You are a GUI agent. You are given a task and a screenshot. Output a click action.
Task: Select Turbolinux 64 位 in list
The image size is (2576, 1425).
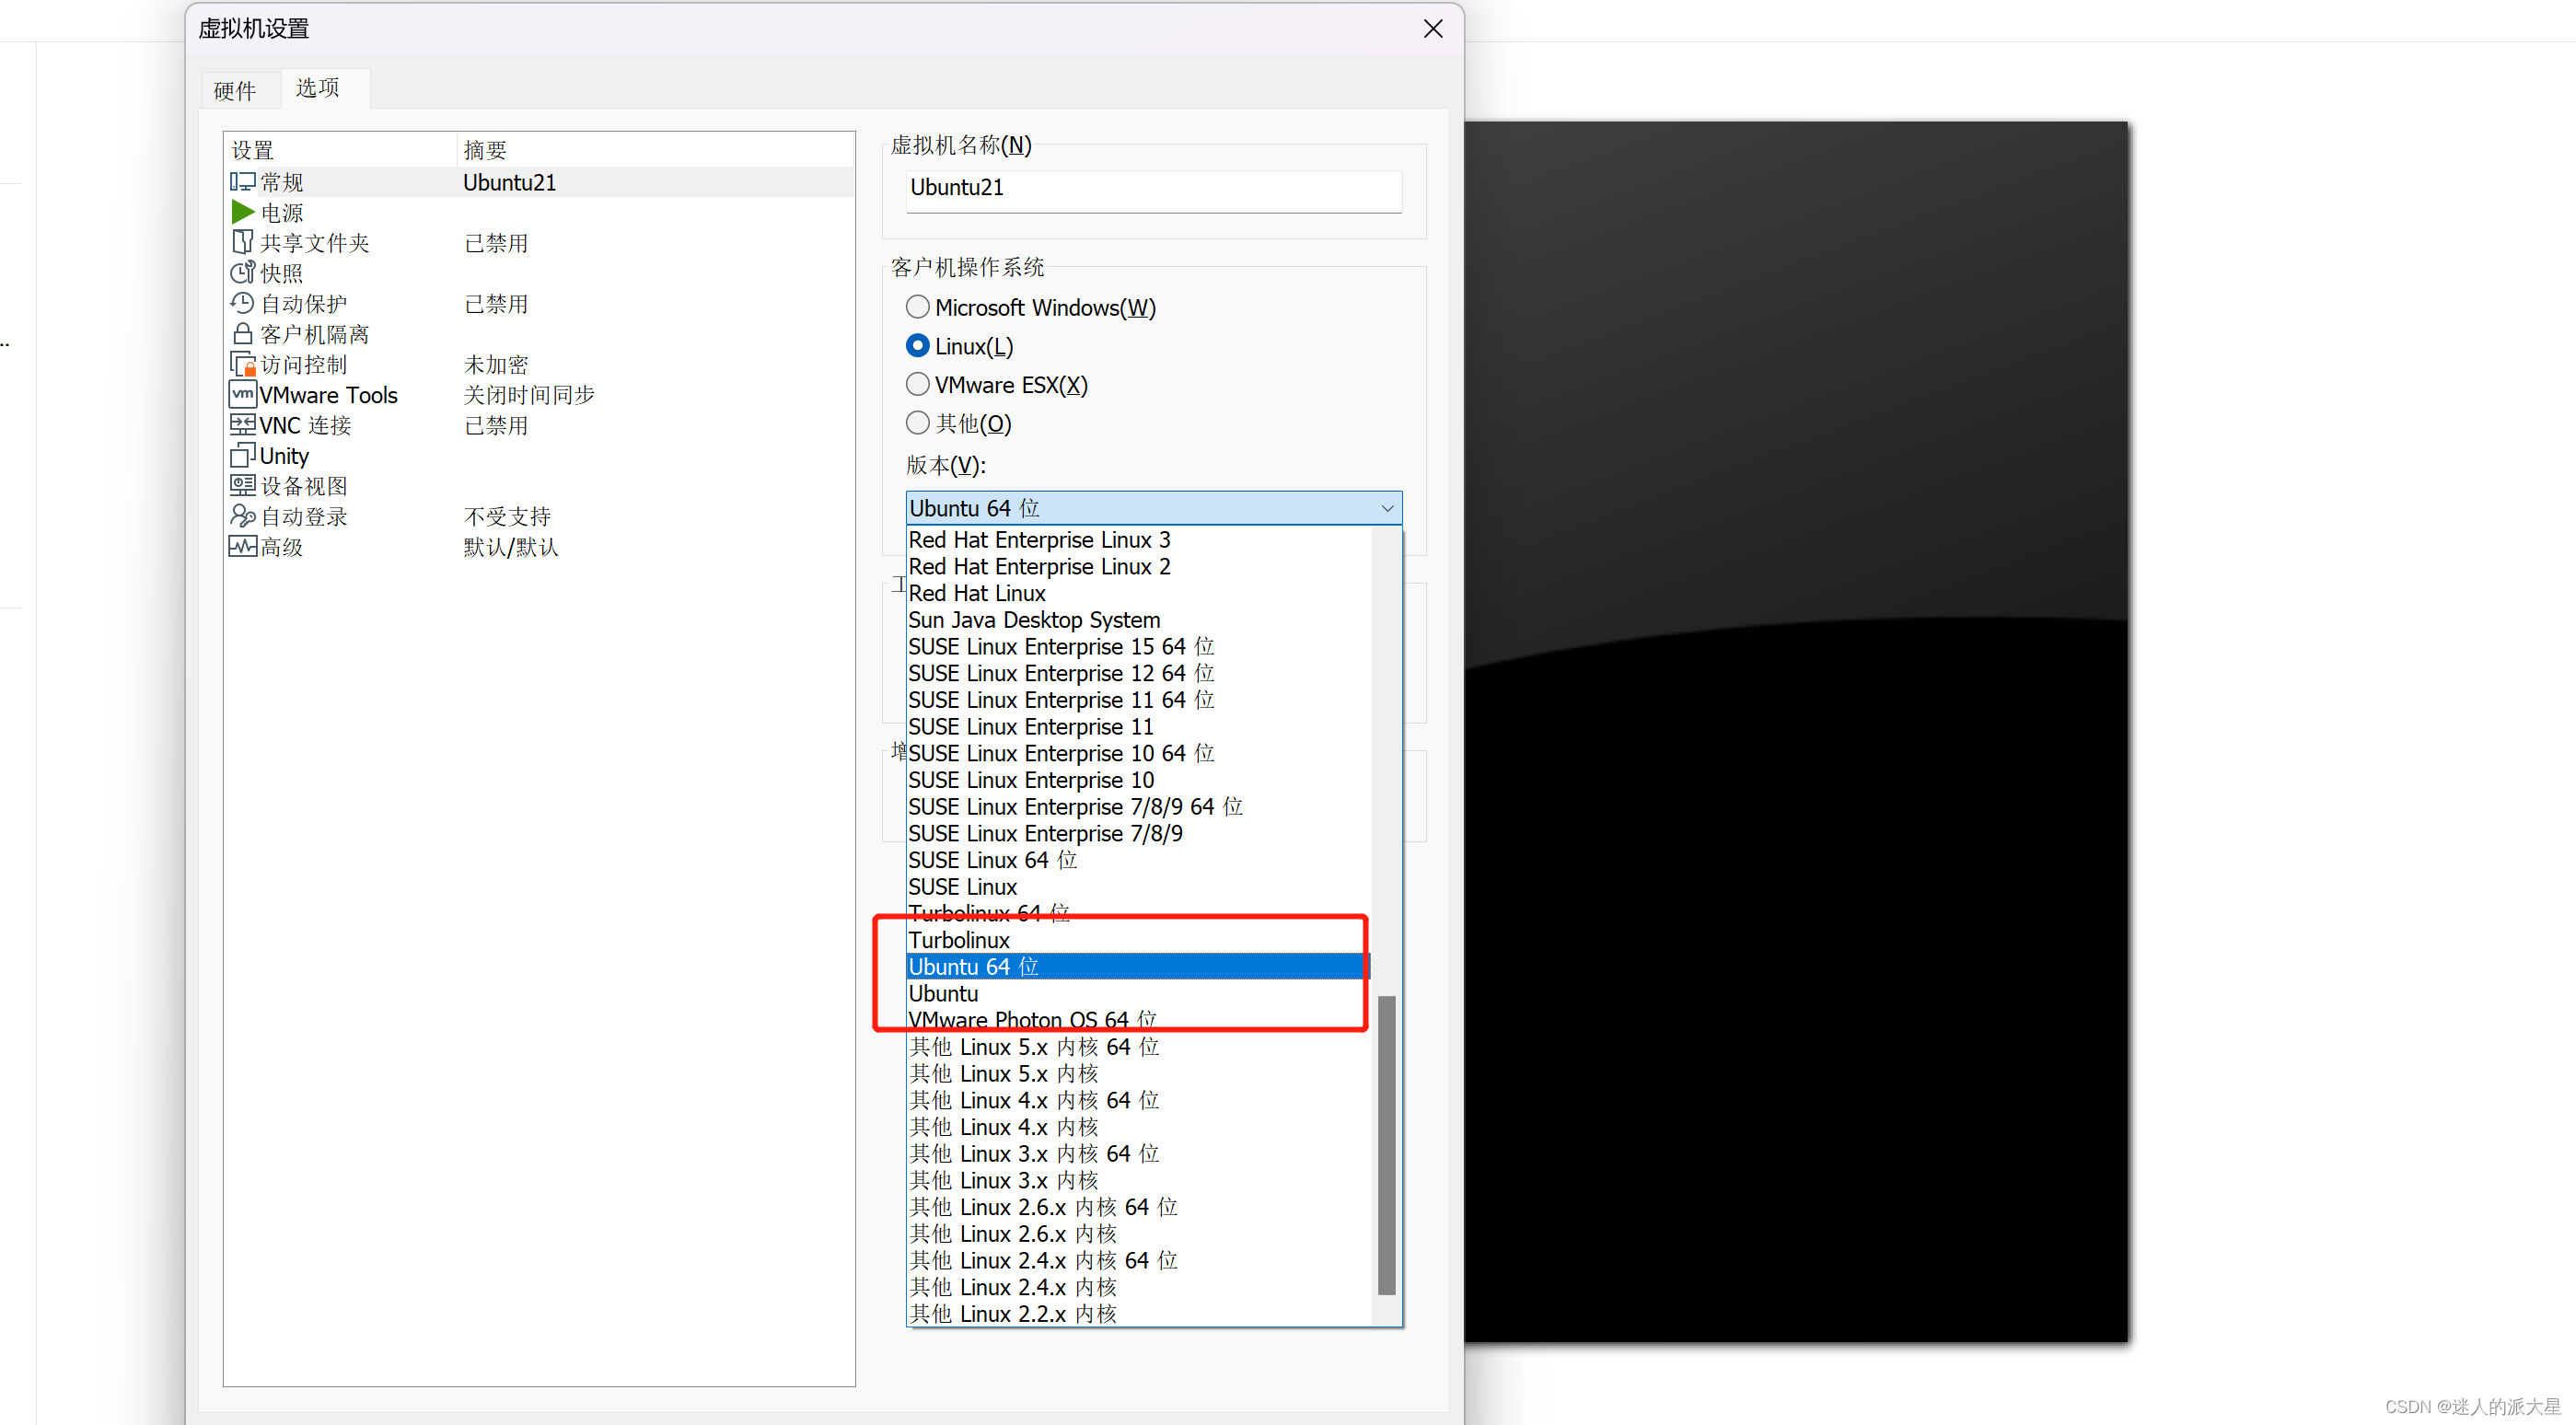(1139, 913)
